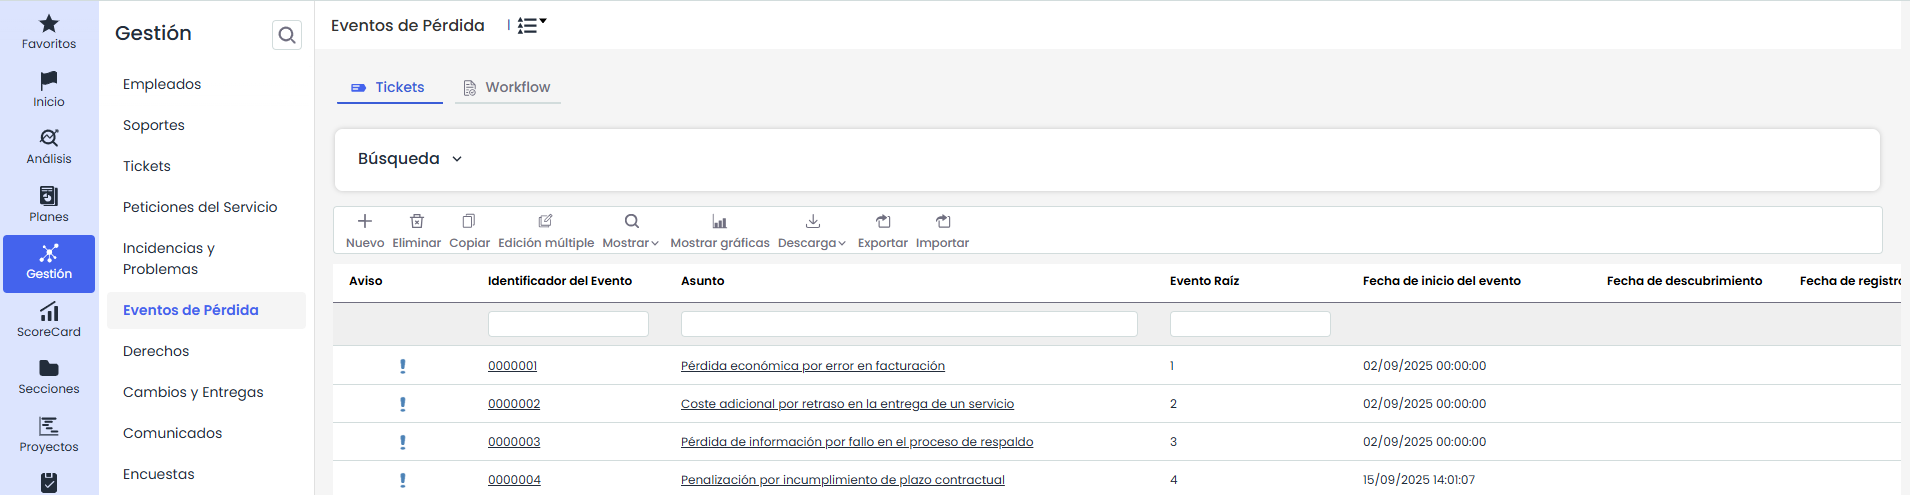Open the Mostrar dropdown
Image resolution: width=1910 pixels, height=495 pixels.
631,230
